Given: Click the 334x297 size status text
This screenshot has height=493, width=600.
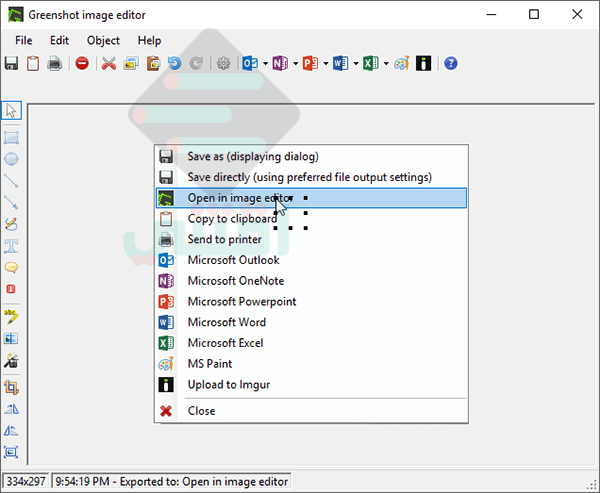Looking at the screenshot, I should tap(26, 481).
